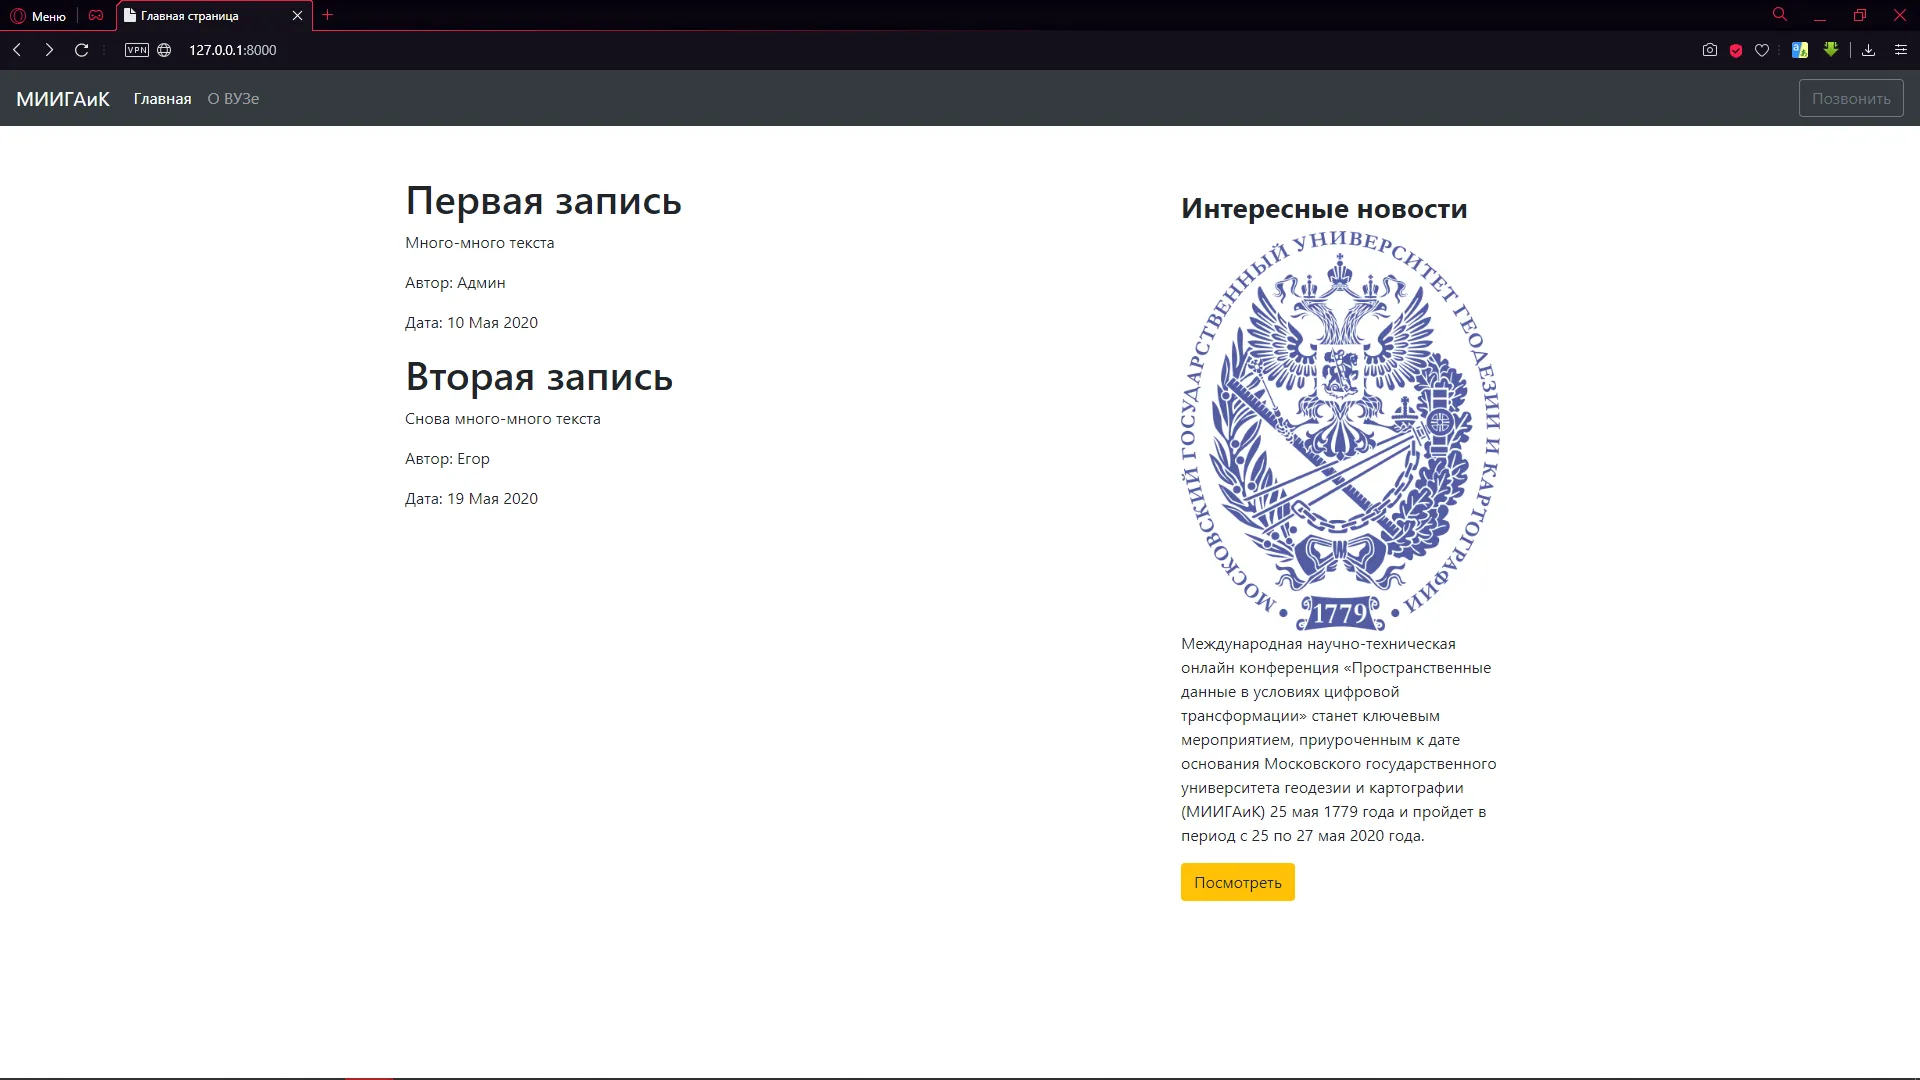Open the О ВУЗе navigation link
The width and height of the screenshot is (1920, 1080).
233,98
